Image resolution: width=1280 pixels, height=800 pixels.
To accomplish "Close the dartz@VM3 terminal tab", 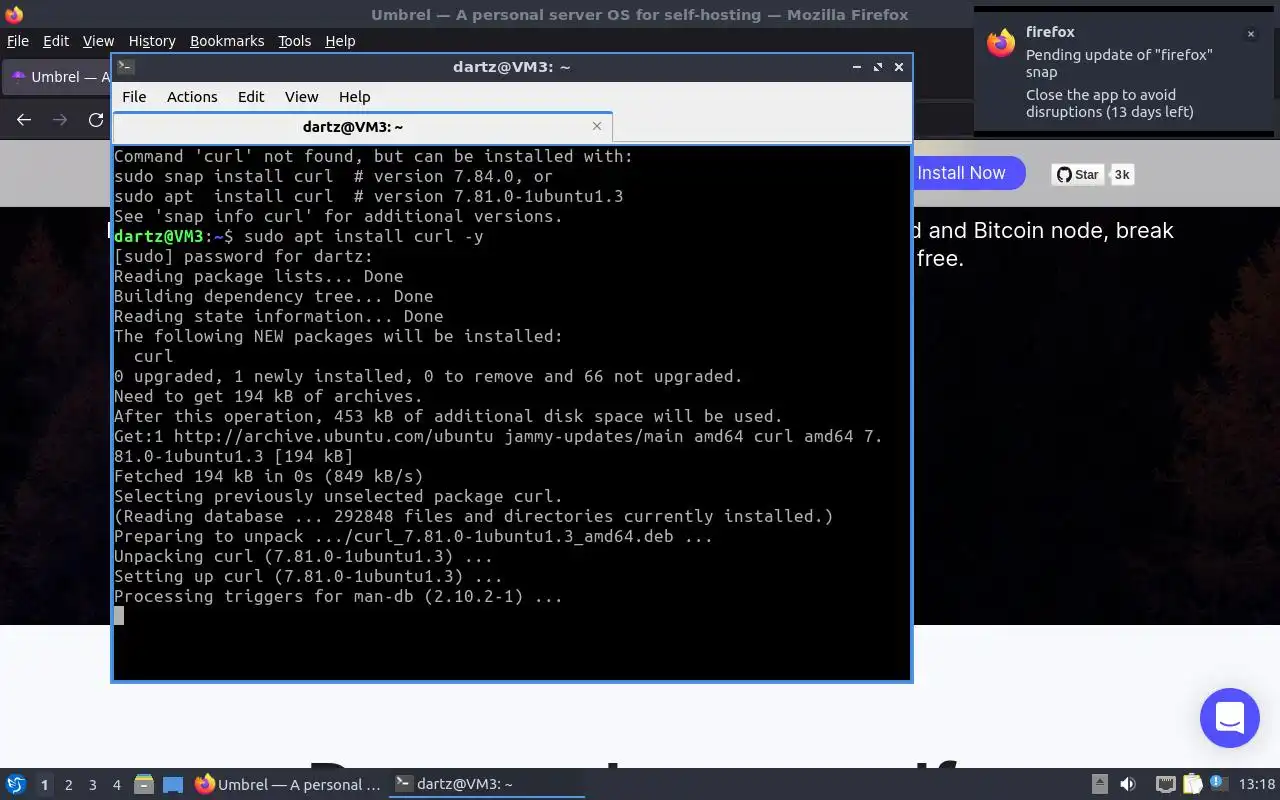I will [x=597, y=126].
